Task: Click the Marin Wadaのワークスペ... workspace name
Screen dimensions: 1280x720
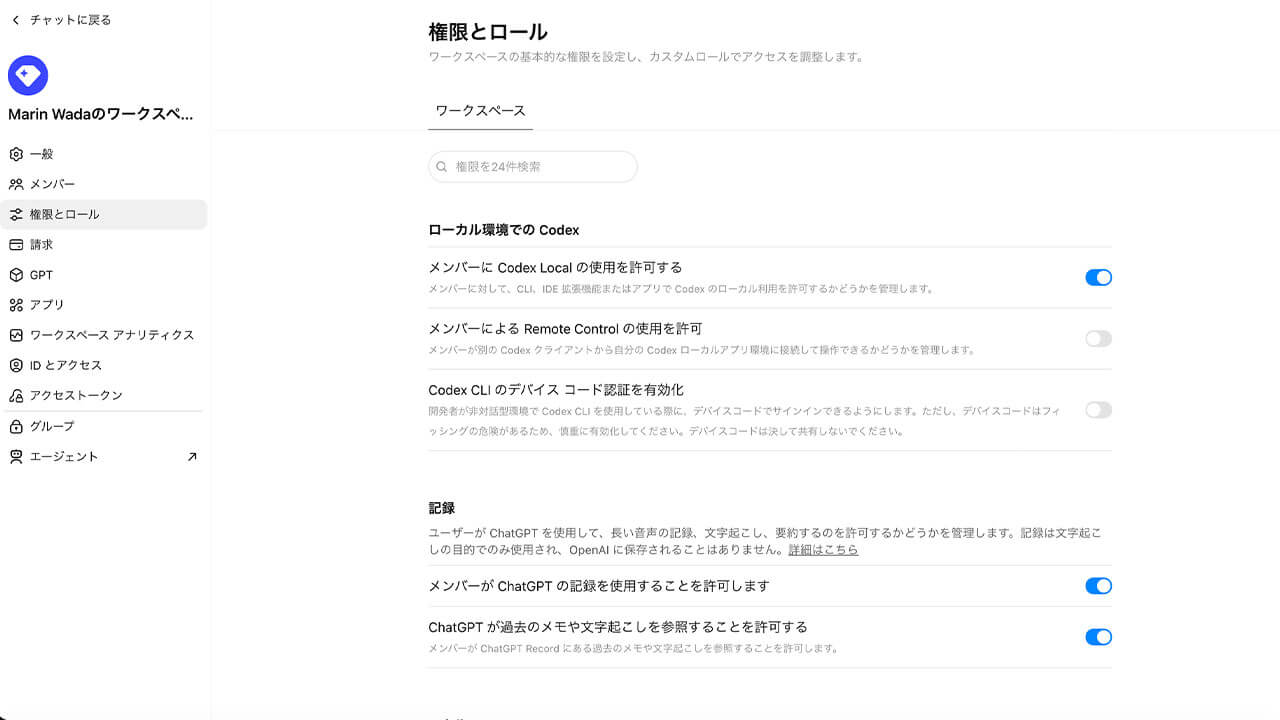Action: (101, 114)
